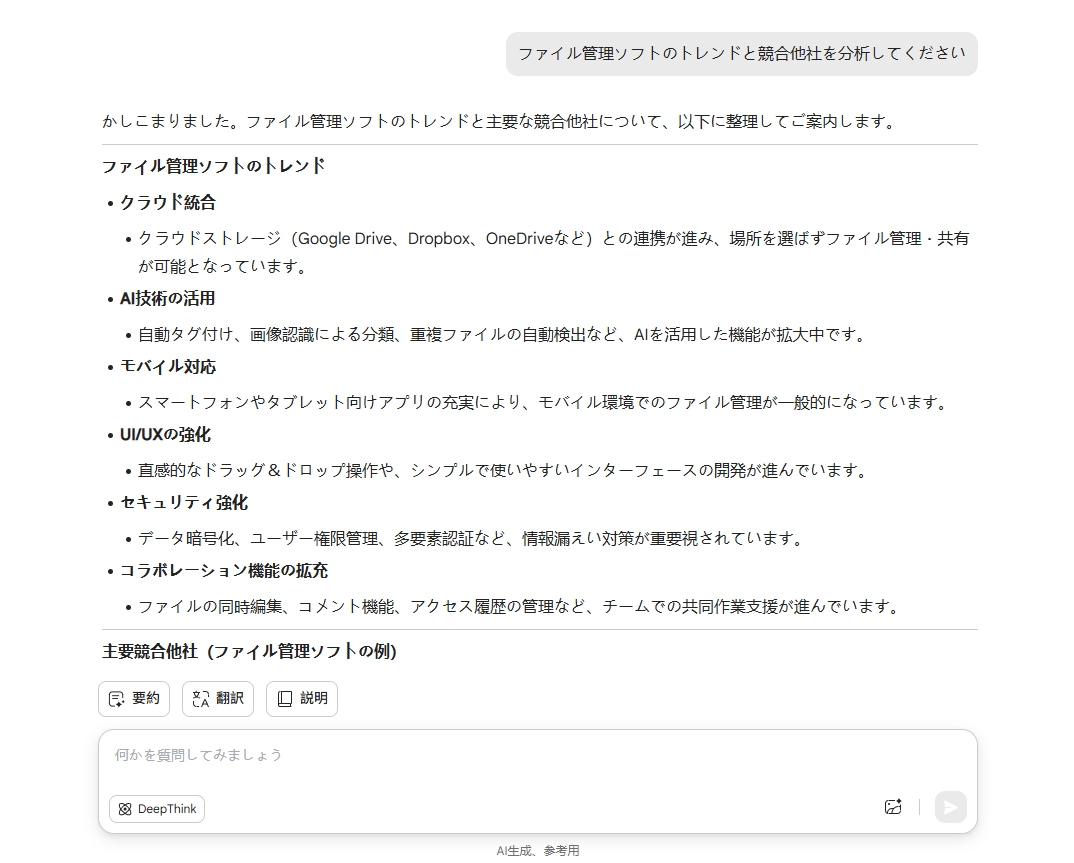Click the text mentioning Google Drive、Dropbox
This screenshot has width=1074, height=863.
tap(553, 252)
